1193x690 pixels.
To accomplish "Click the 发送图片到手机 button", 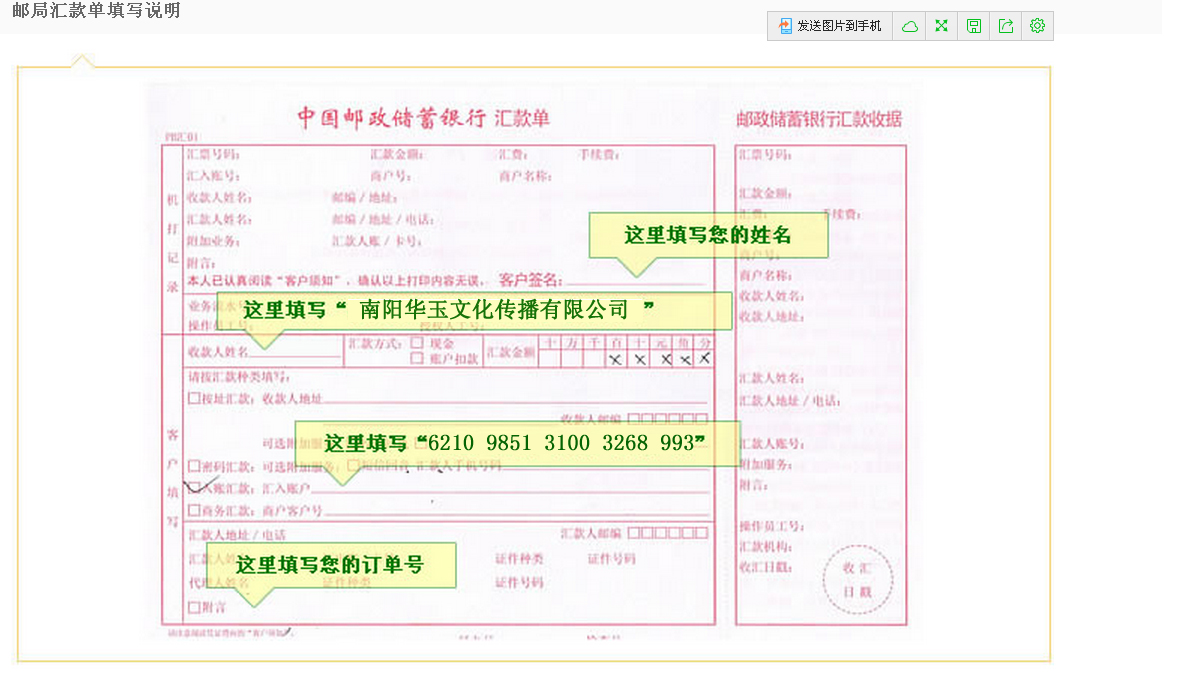I will coord(829,26).
